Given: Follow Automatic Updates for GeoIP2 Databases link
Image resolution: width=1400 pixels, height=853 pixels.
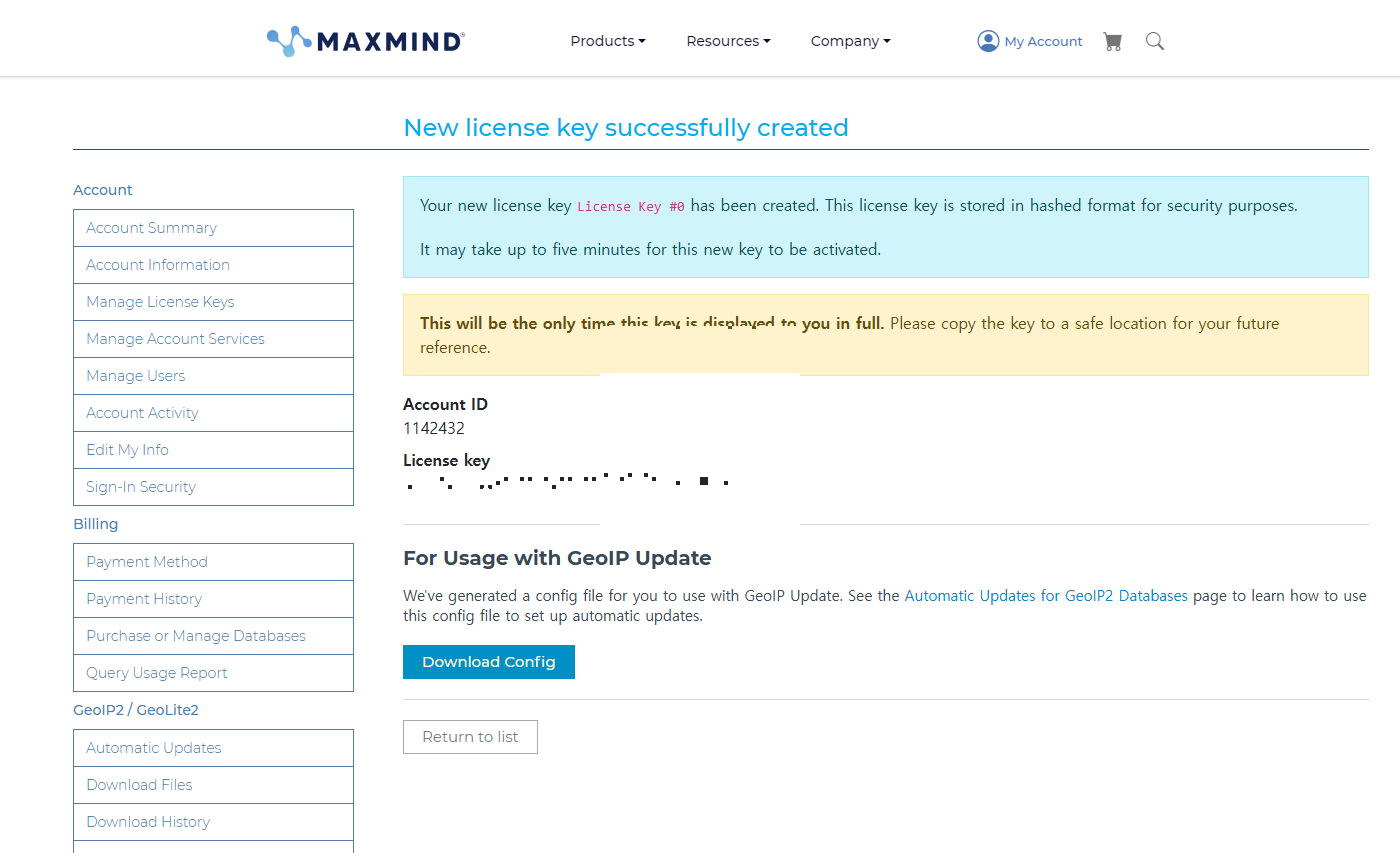Looking at the screenshot, I should tap(1046, 596).
